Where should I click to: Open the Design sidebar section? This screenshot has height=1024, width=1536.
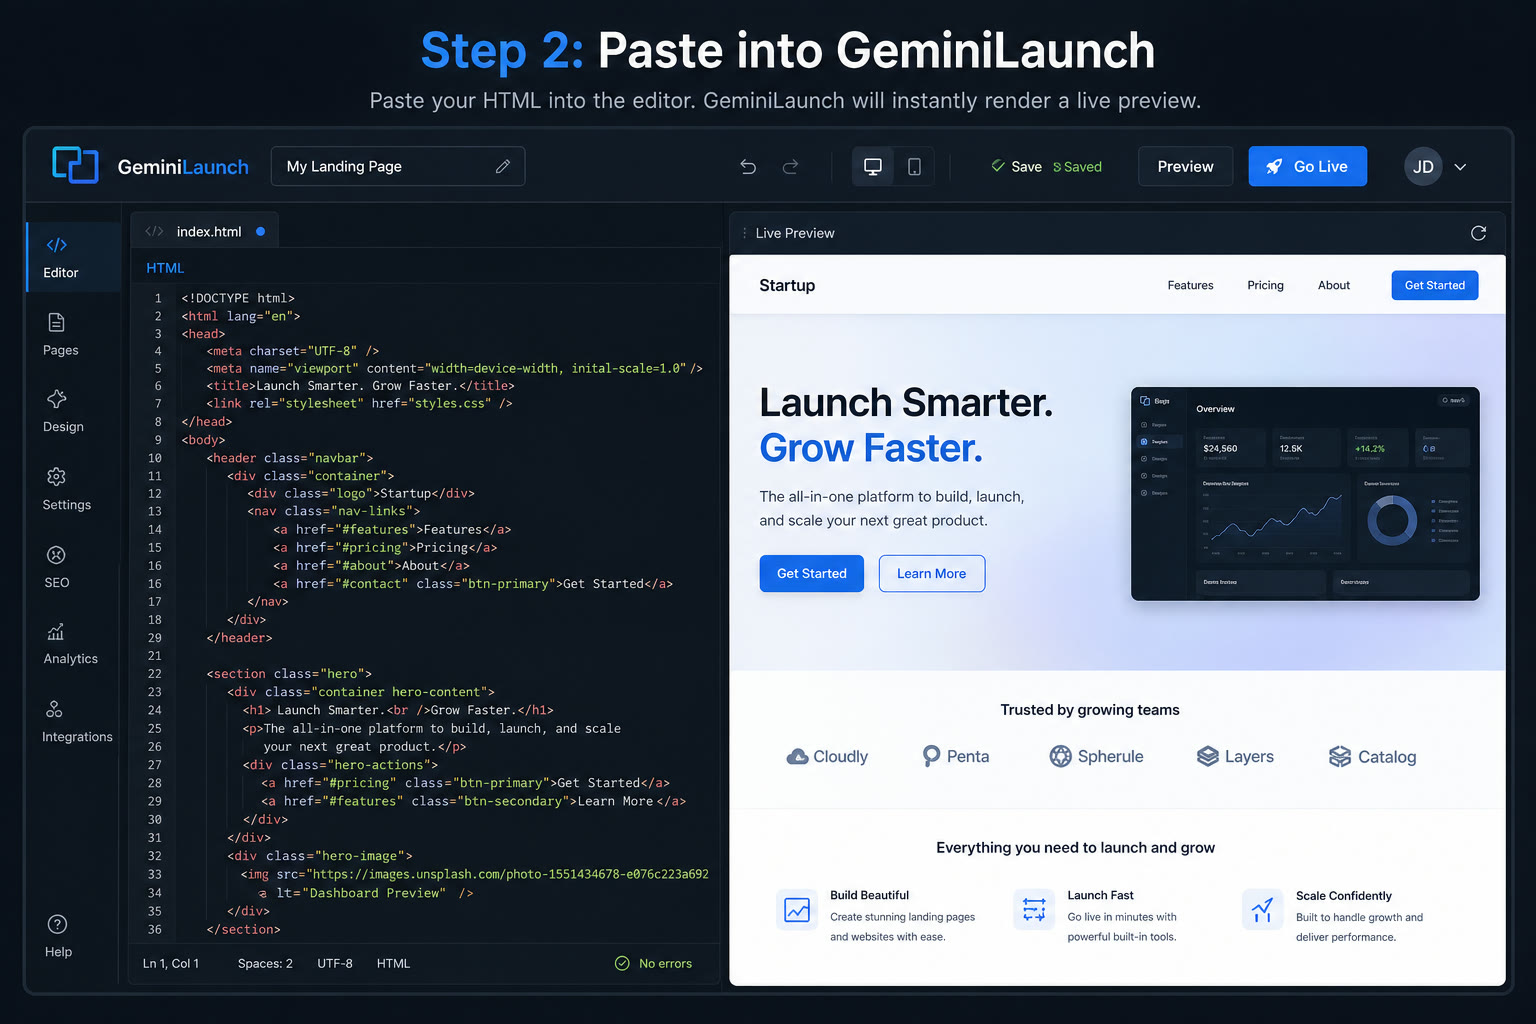62,411
